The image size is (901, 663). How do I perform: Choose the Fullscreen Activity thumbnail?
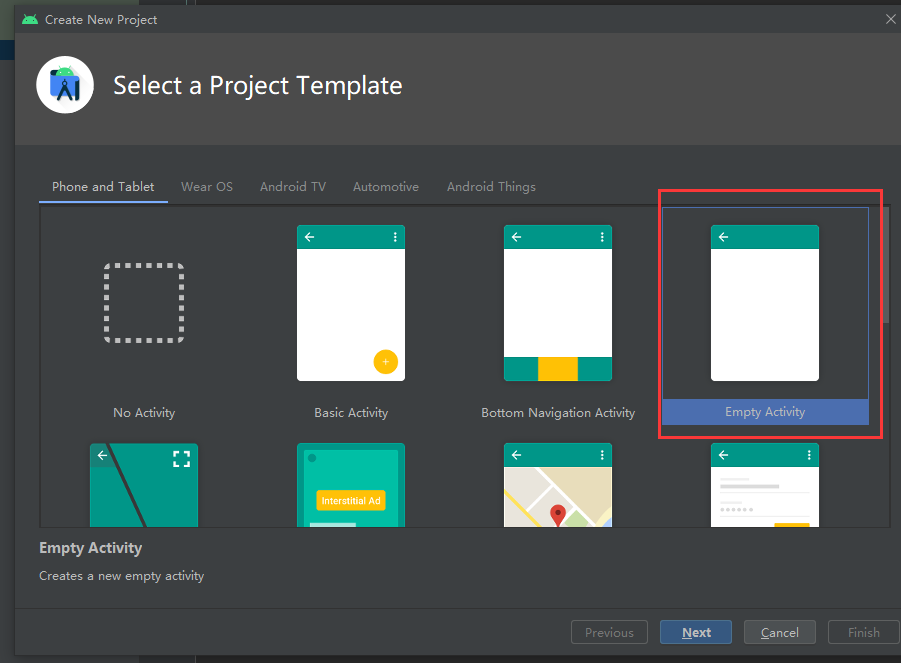pos(144,485)
